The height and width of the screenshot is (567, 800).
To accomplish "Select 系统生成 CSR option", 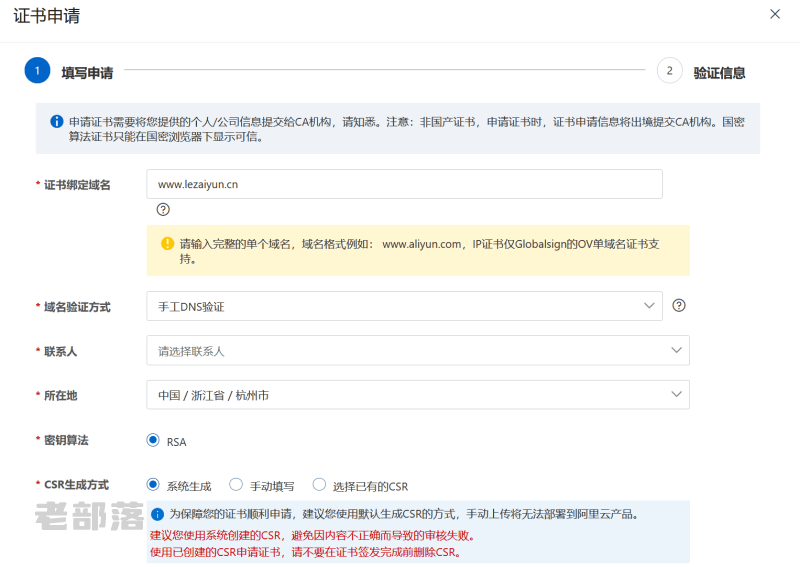I will [x=153, y=484].
